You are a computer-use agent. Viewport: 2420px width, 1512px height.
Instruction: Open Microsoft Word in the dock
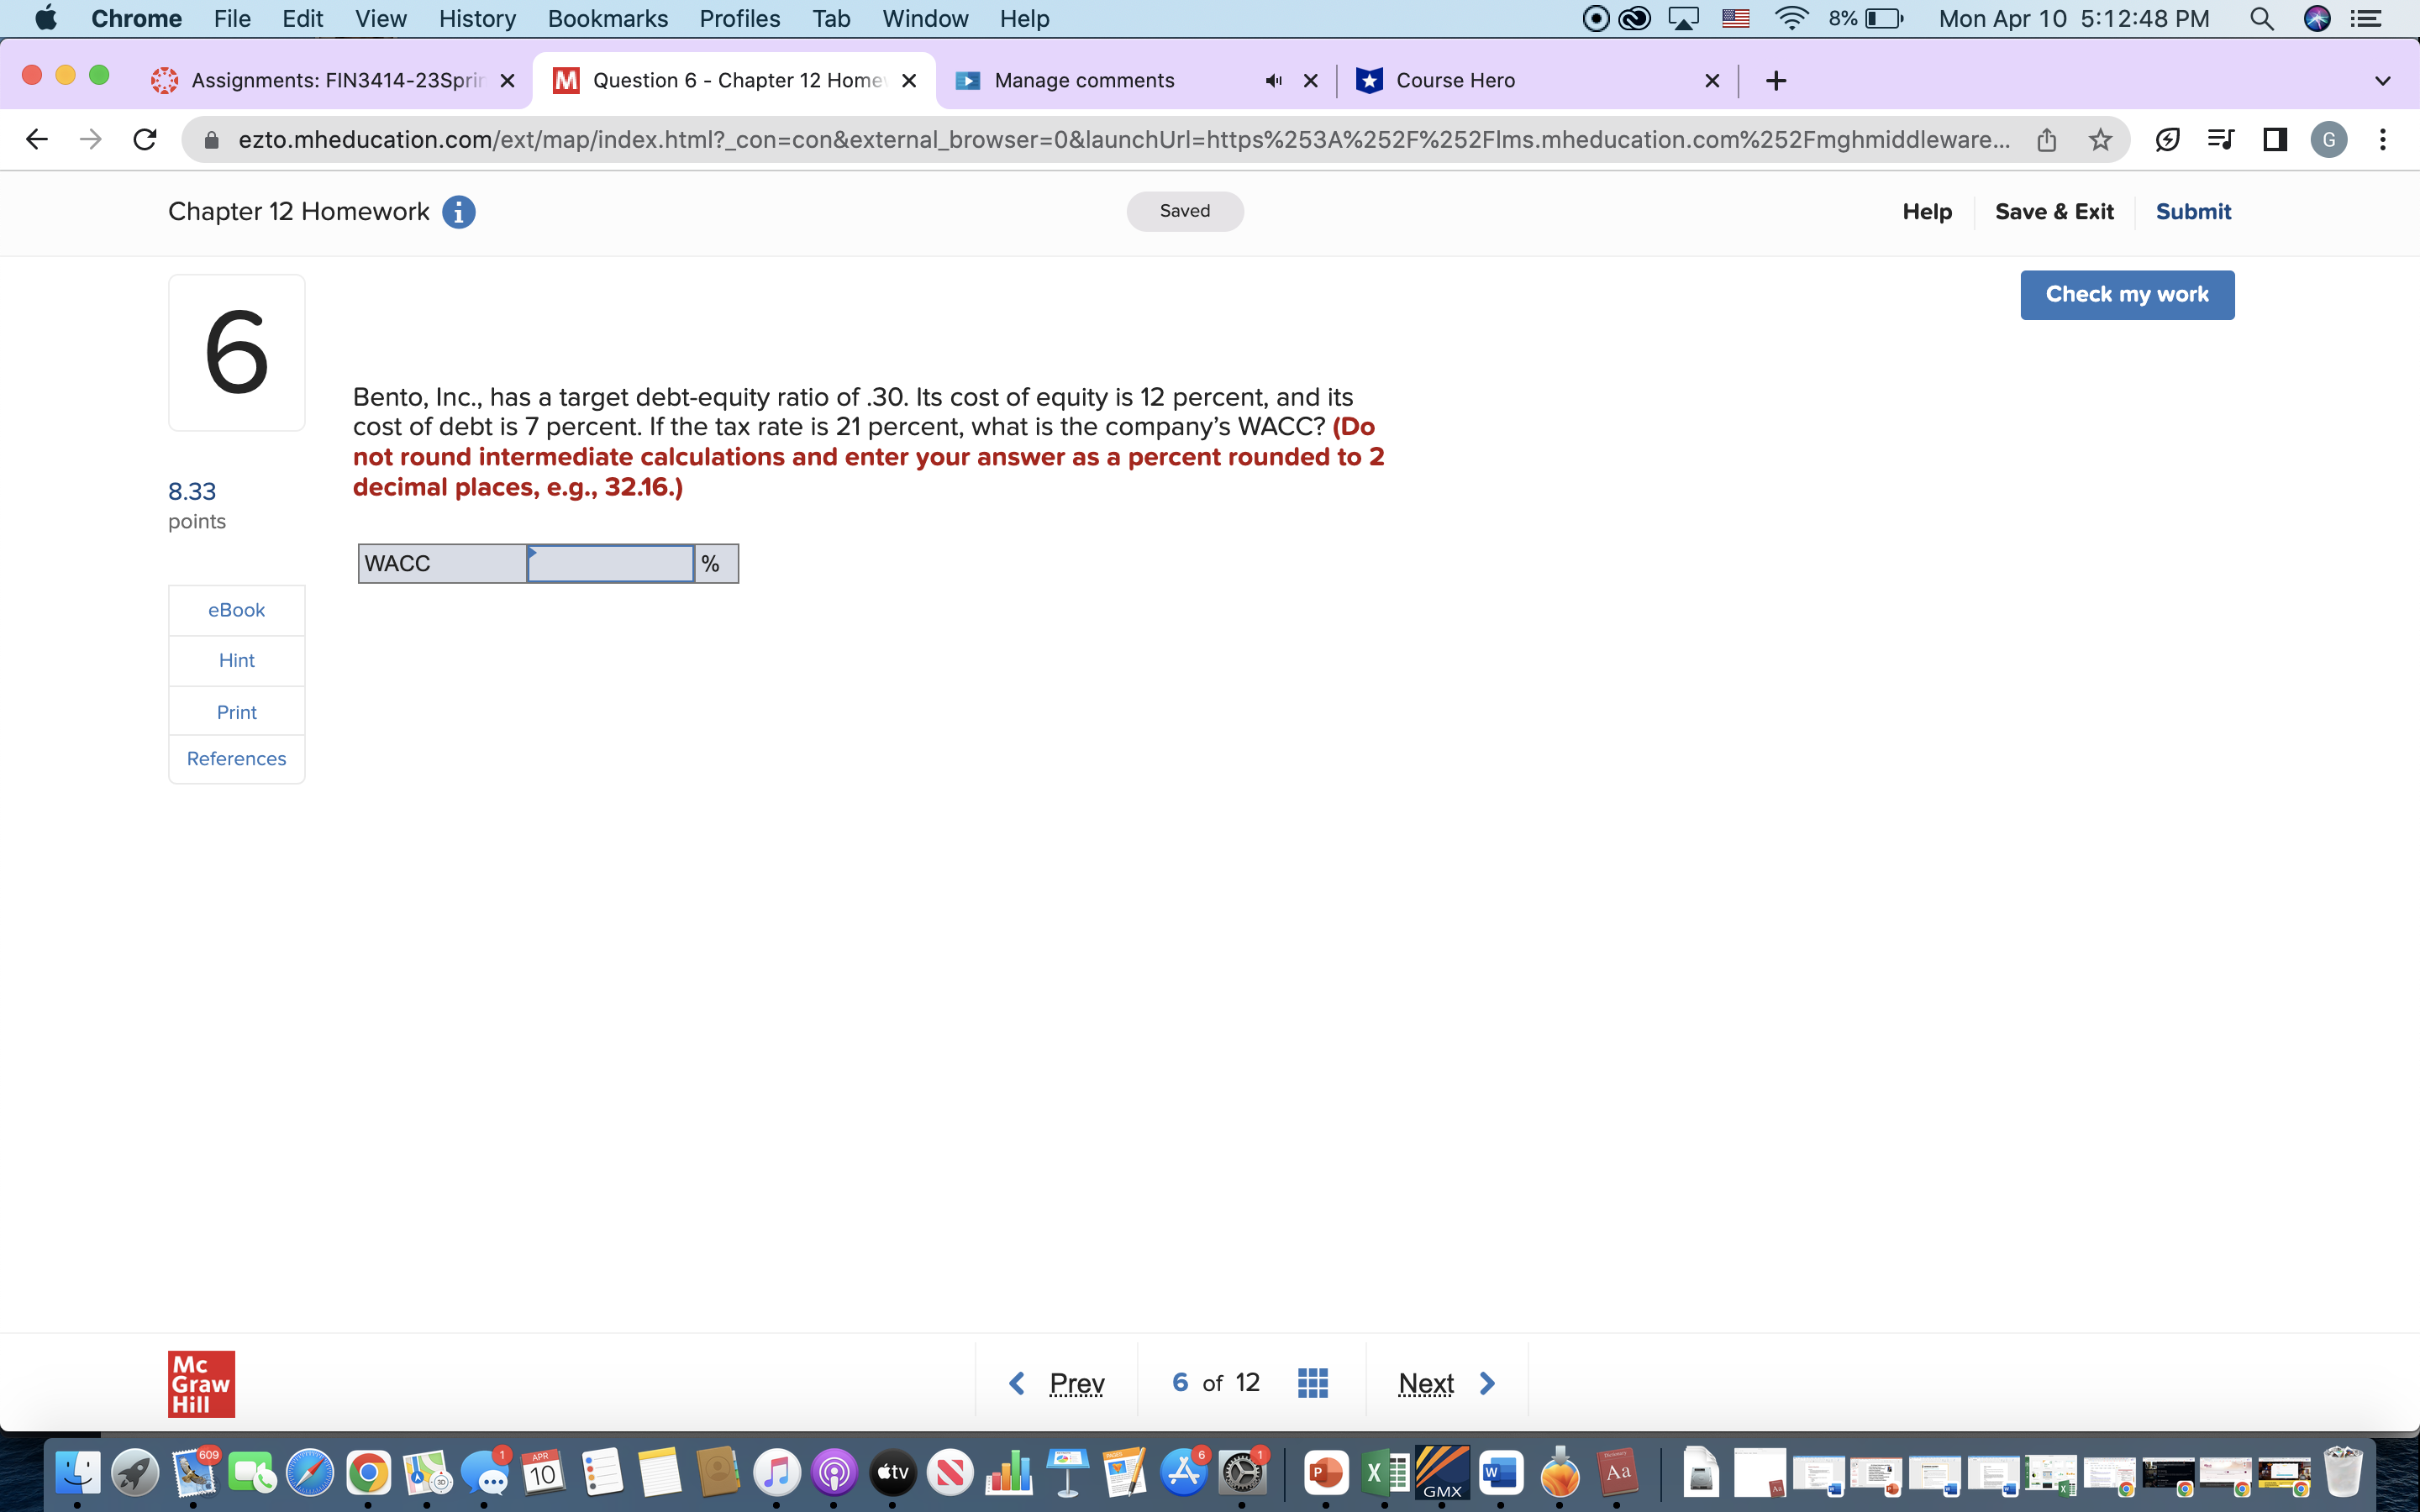(x=1502, y=1471)
